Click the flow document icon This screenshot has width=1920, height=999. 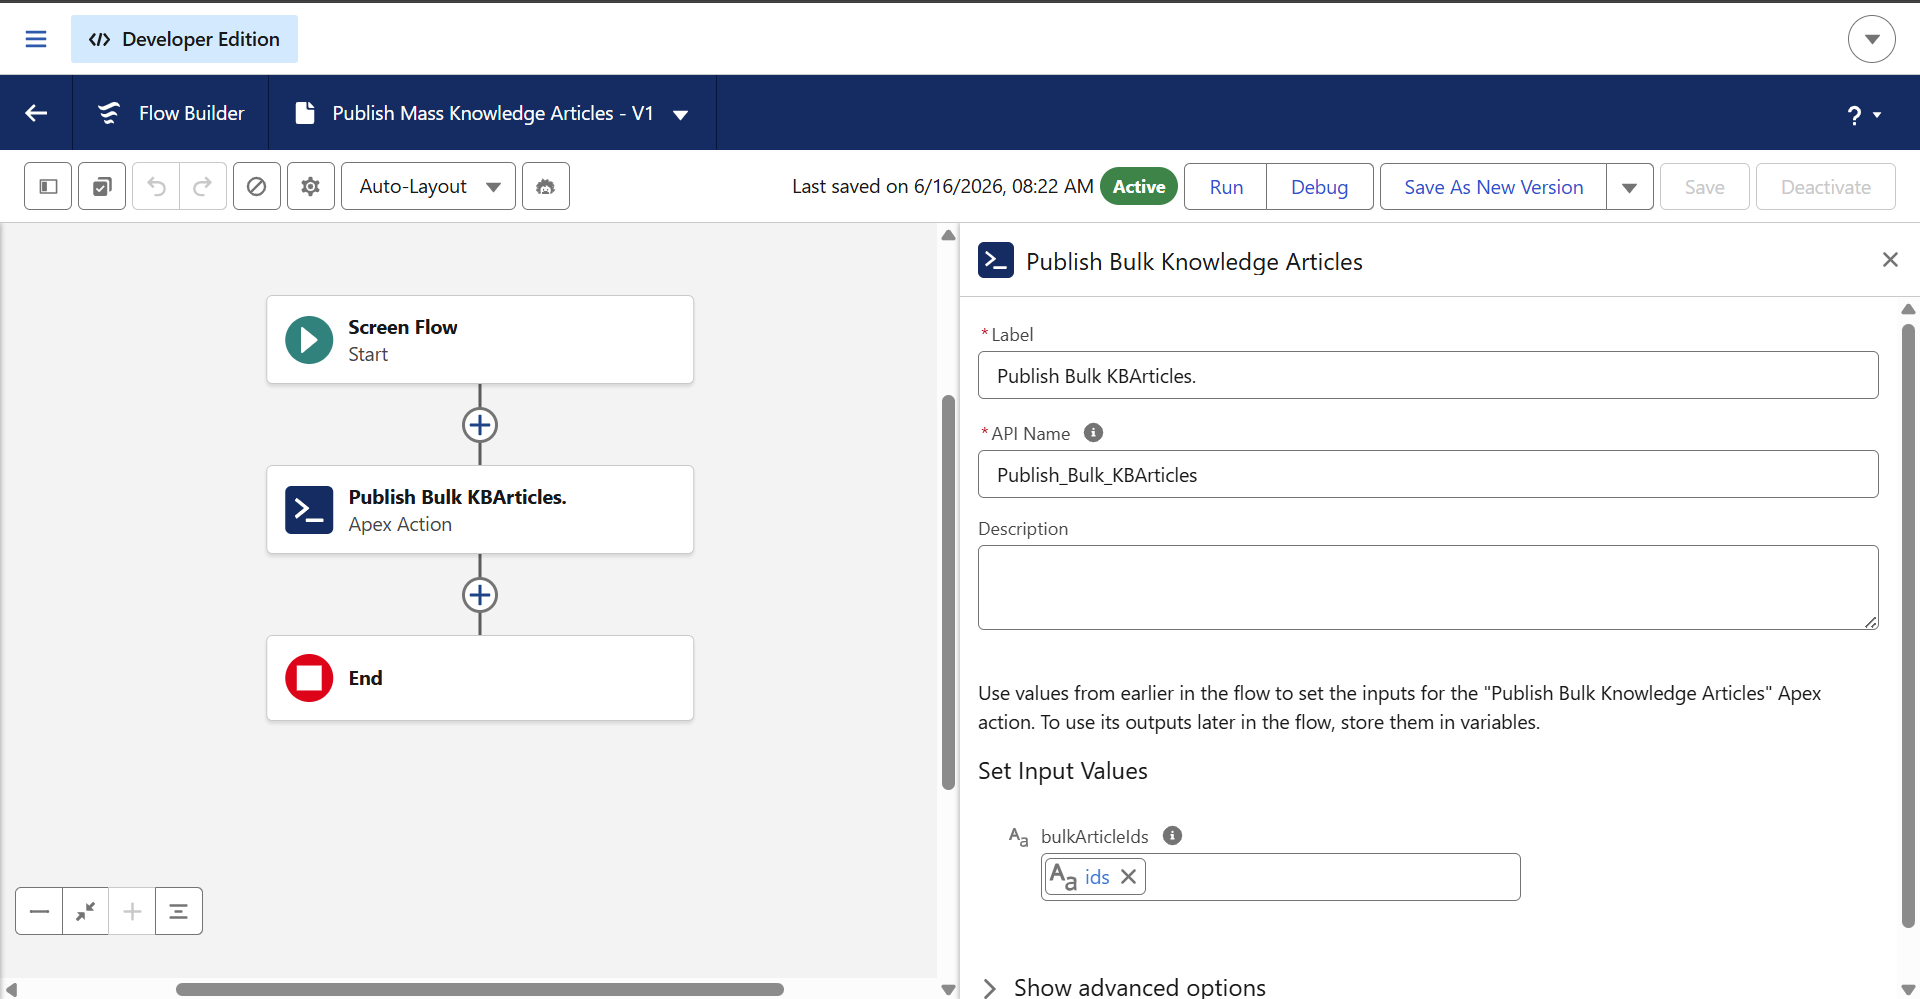click(305, 113)
